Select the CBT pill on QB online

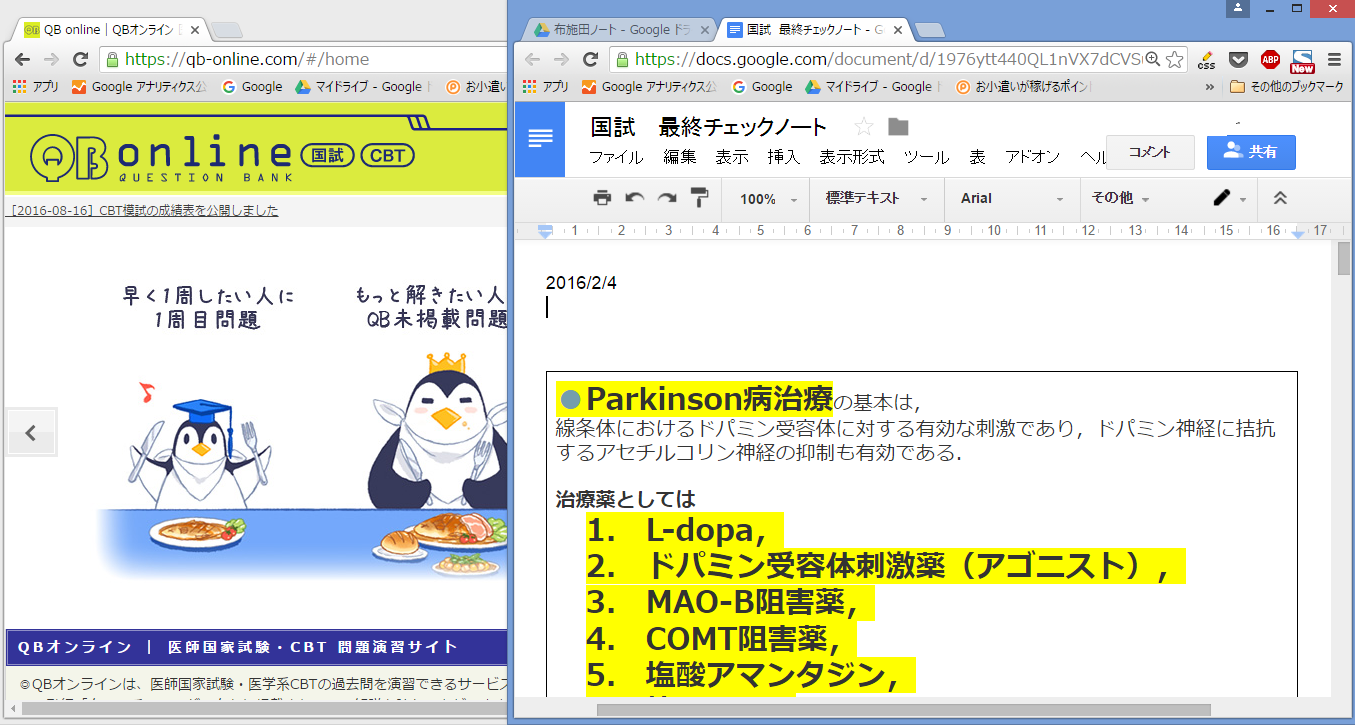coord(387,156)
